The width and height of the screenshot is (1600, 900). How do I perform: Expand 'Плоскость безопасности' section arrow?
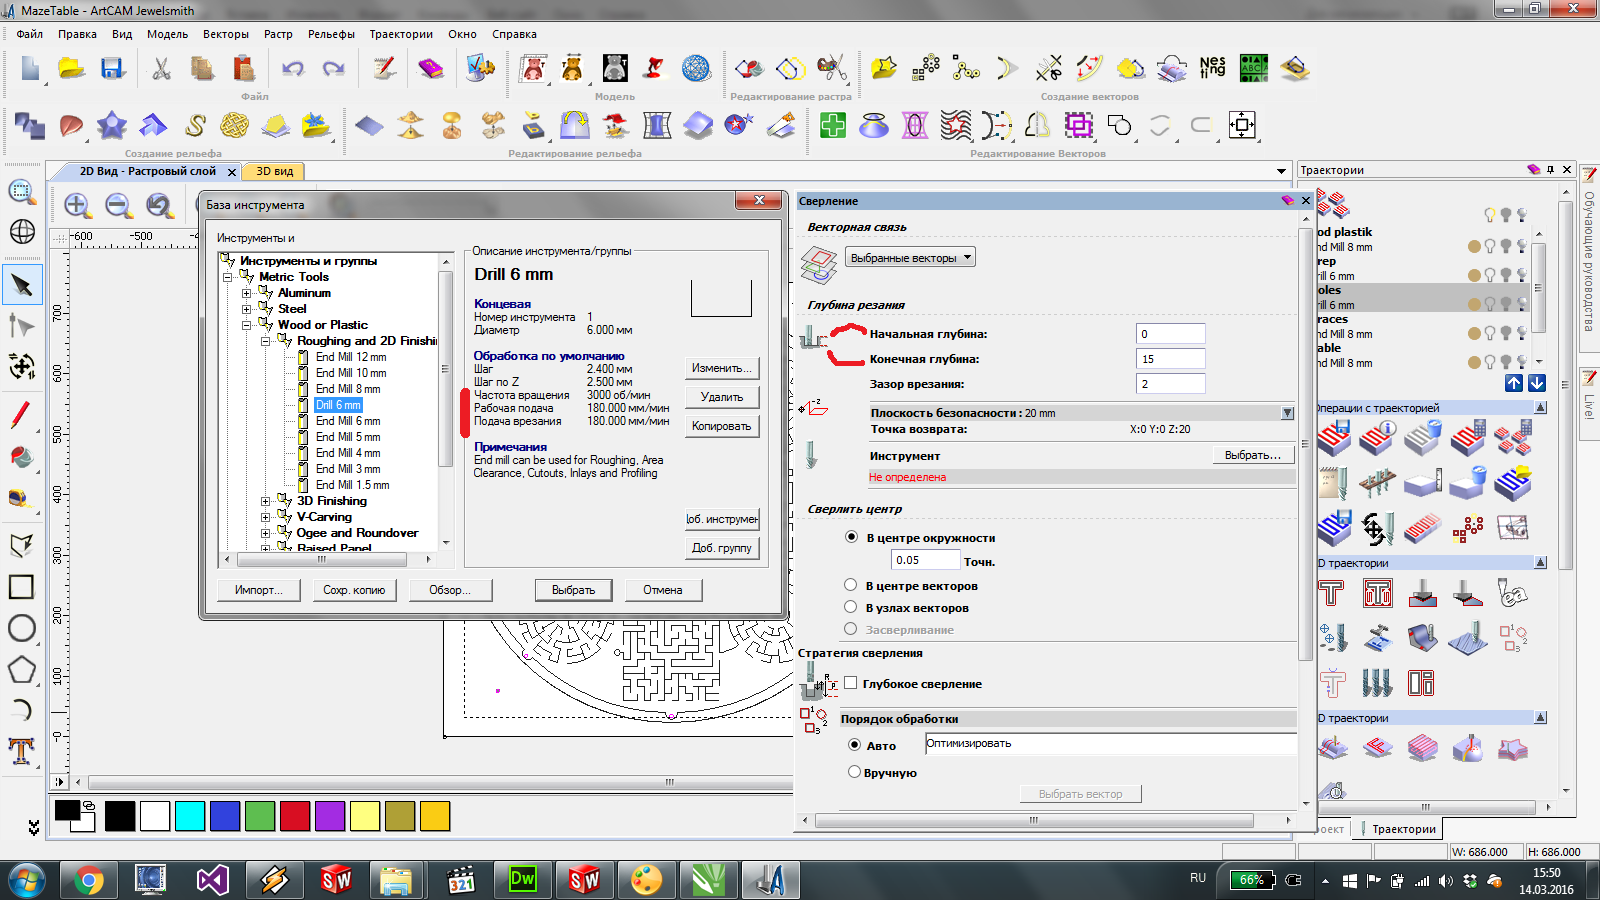click(x=1288, y=413)
